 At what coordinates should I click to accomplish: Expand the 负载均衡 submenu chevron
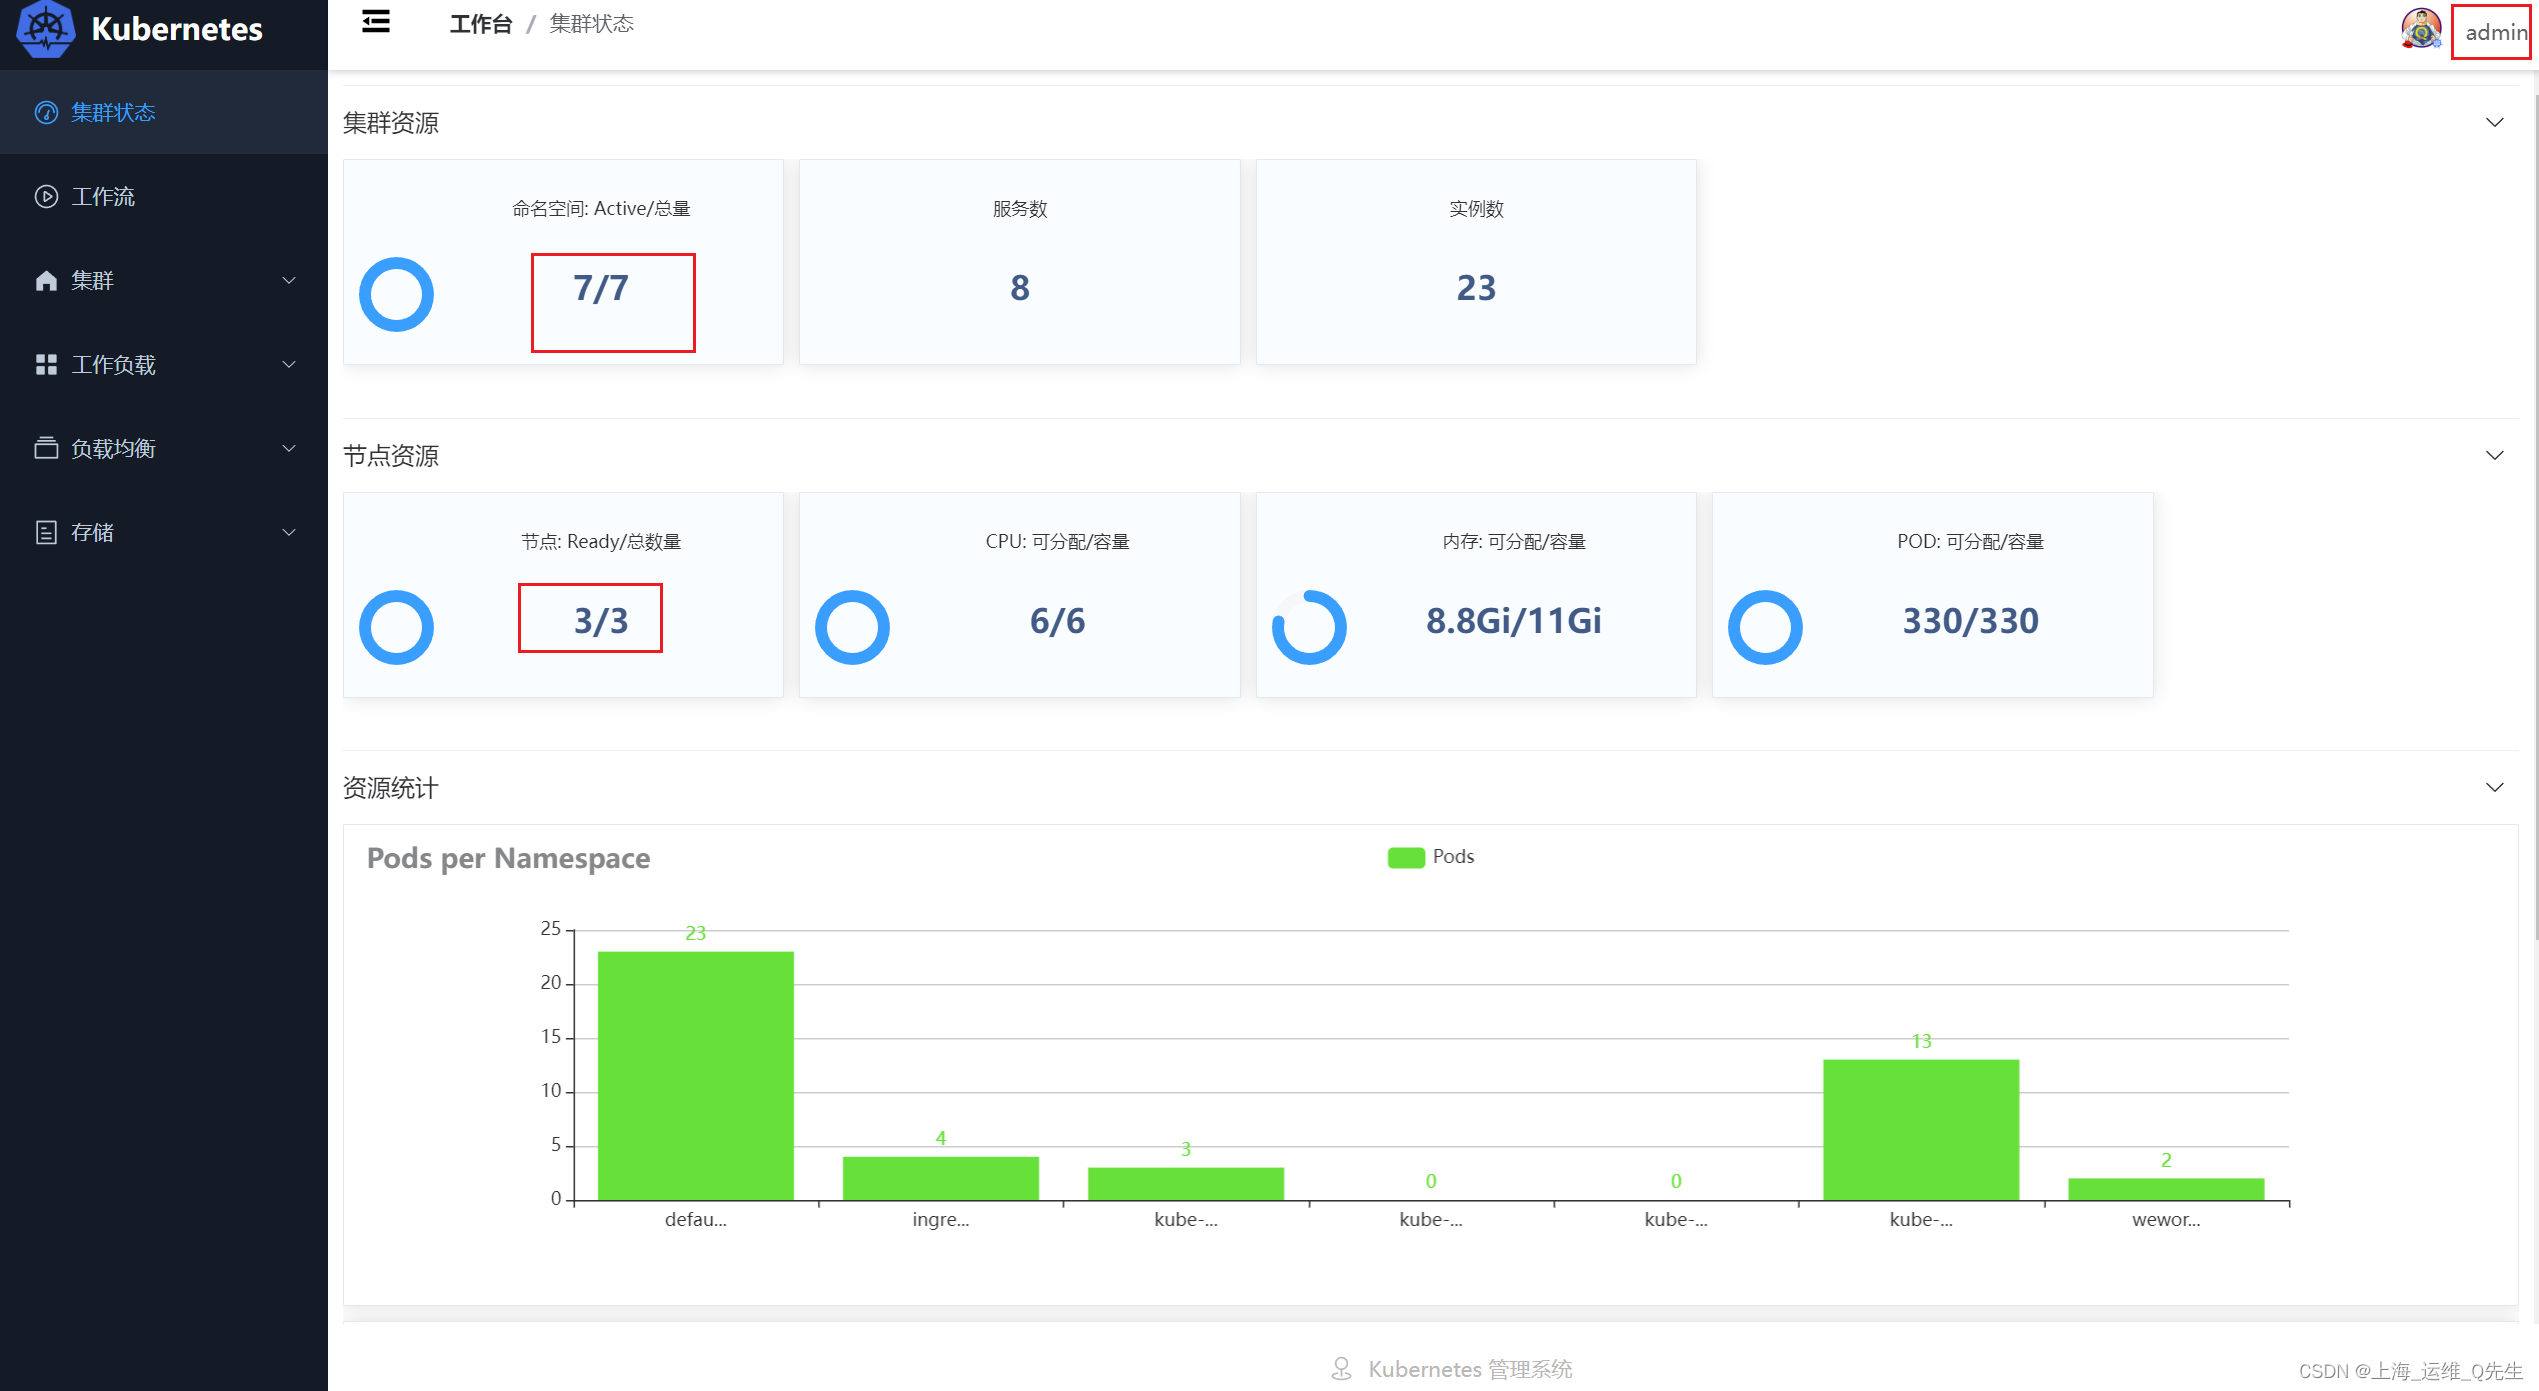coord(289,448)
